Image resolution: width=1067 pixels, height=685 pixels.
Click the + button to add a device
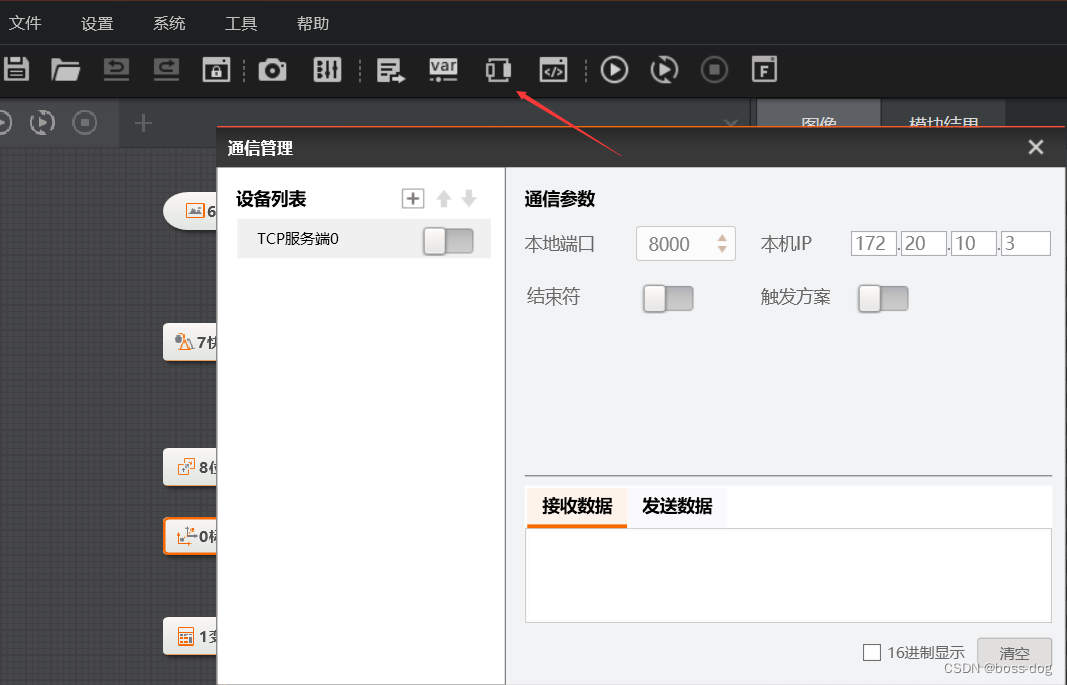[412, 198]
